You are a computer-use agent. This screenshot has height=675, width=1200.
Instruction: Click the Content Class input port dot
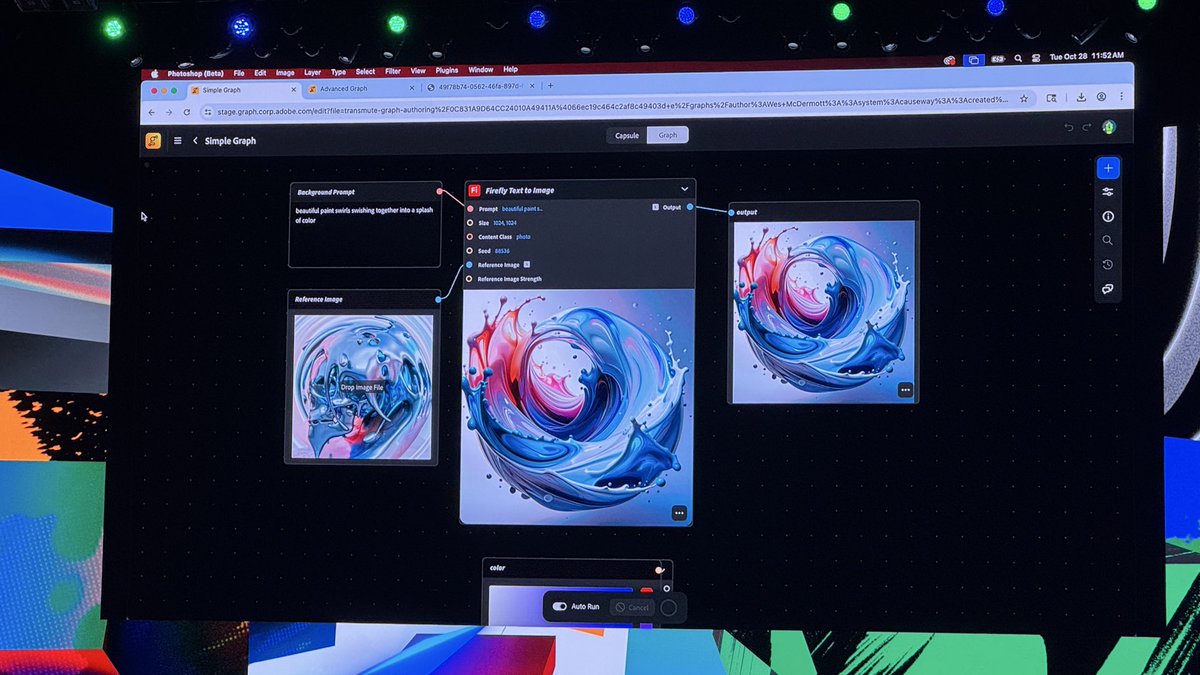[470, 237]
